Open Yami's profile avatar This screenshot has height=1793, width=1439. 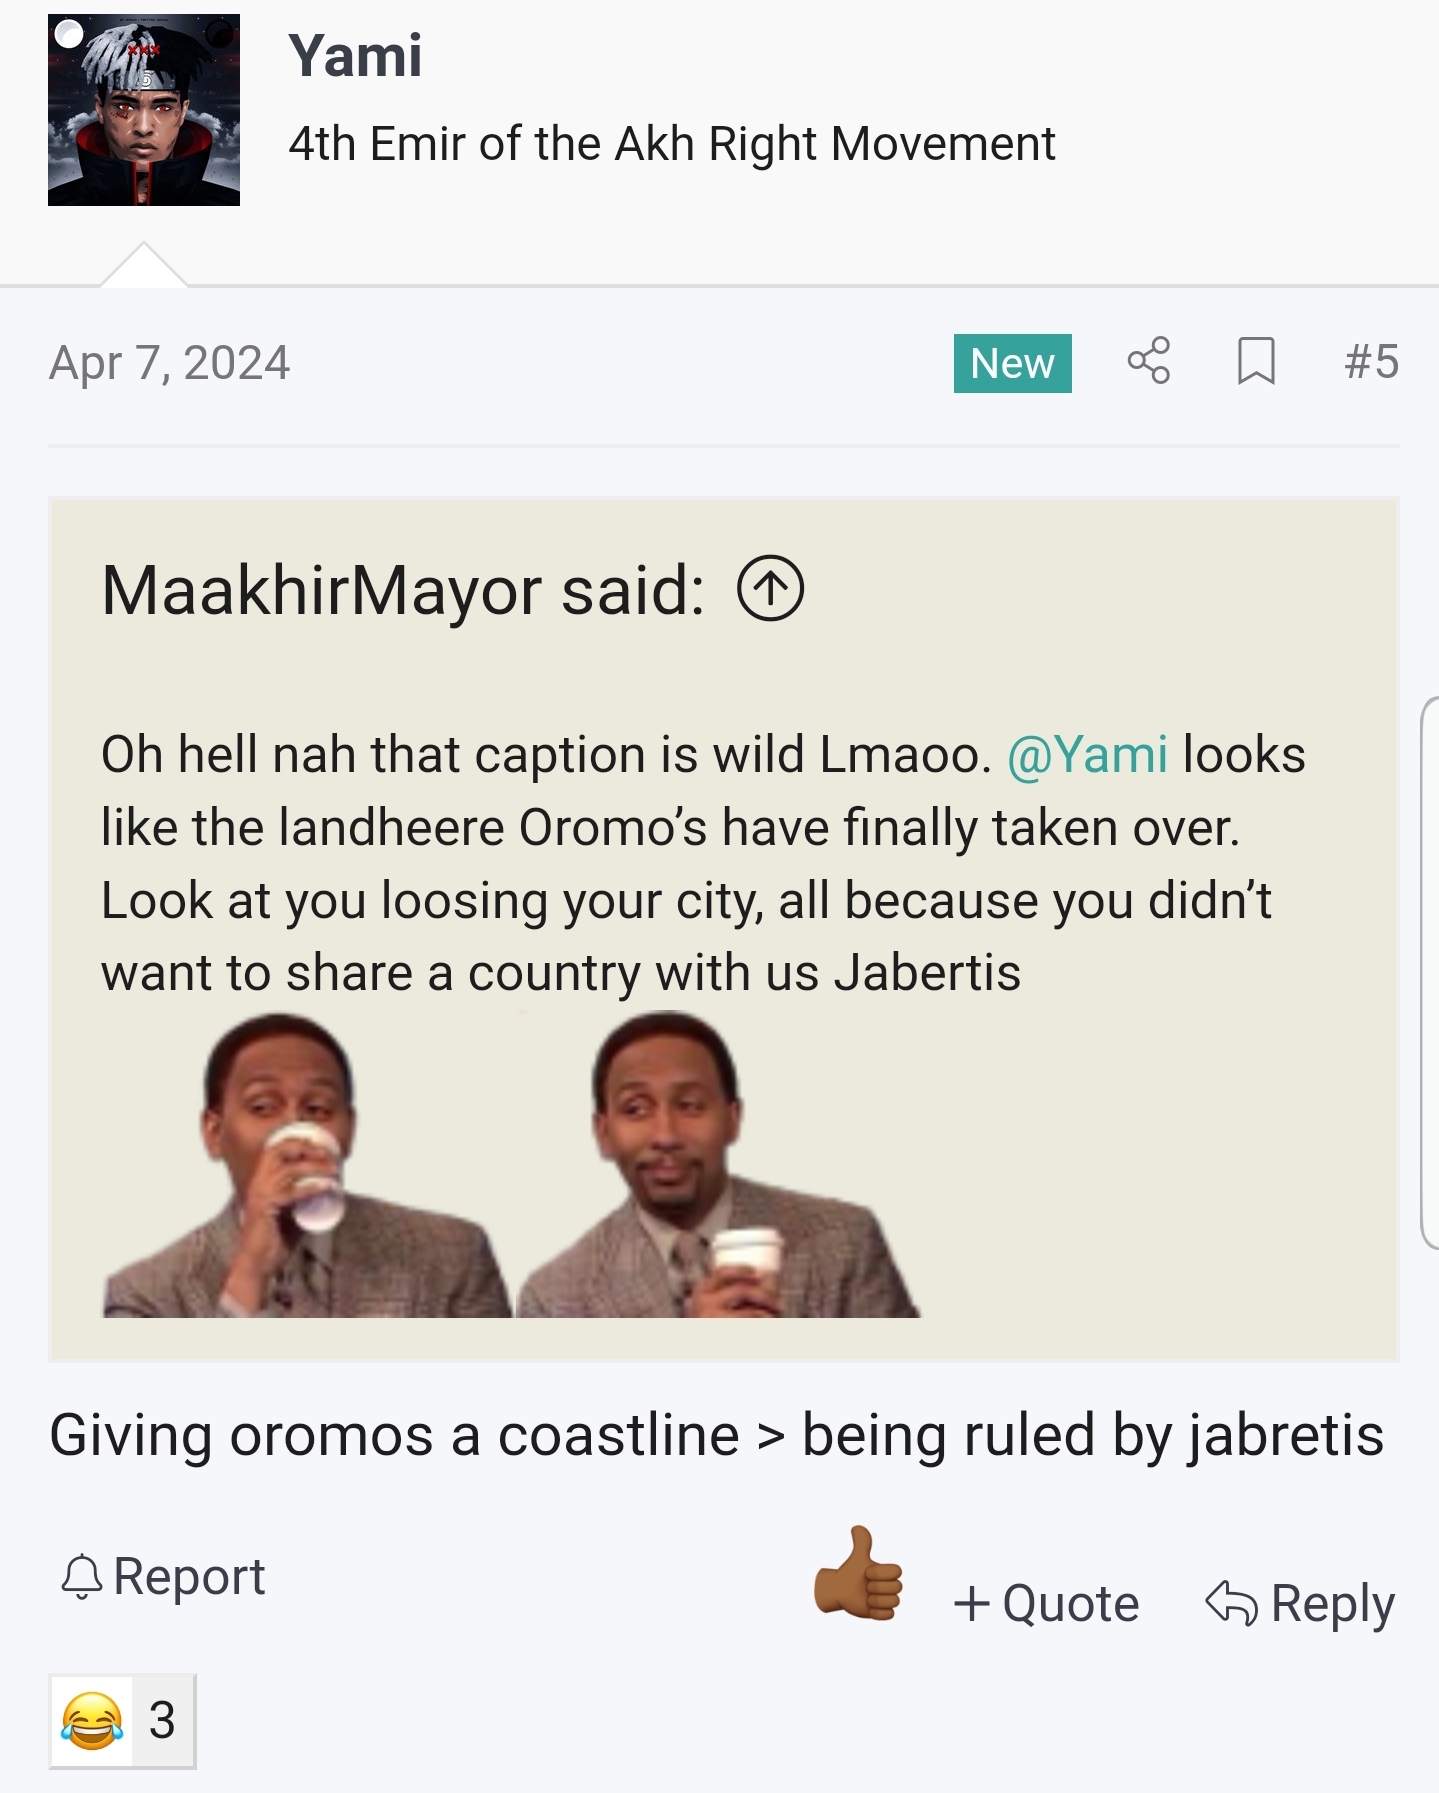point(144,110)
